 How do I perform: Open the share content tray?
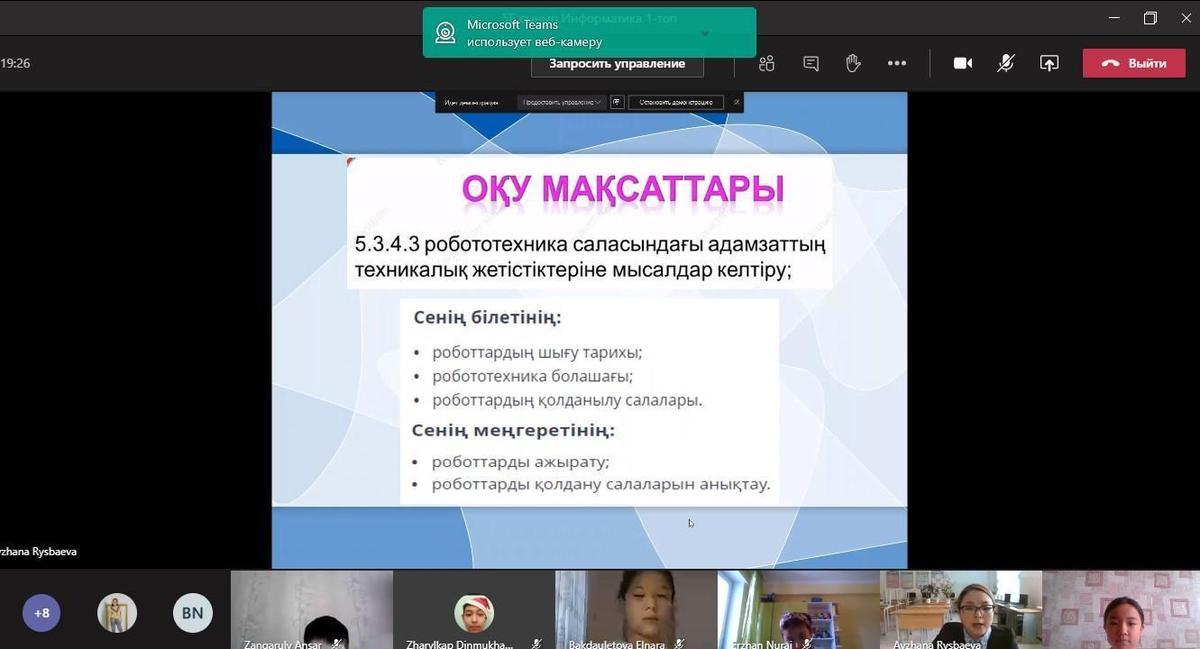(x=1049, y=63)
